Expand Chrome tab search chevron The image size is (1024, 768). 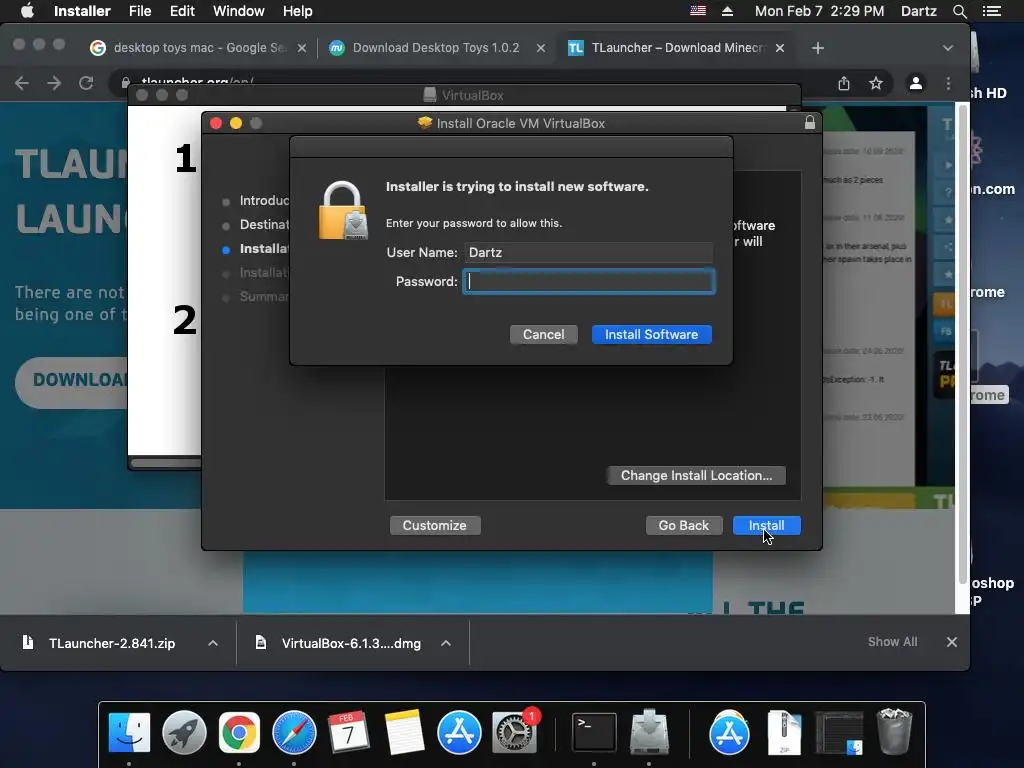948,48
